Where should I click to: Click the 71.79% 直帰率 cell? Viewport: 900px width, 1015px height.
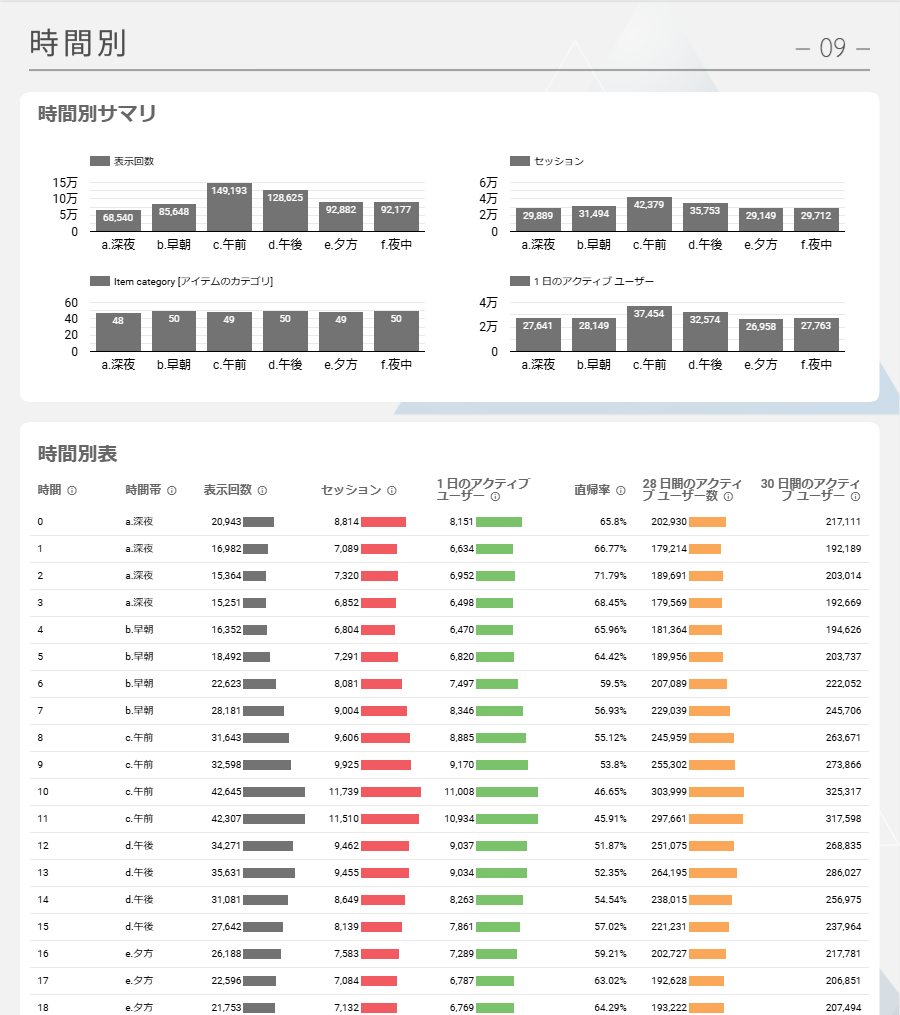pyautogui.click(x=610, y=575)
